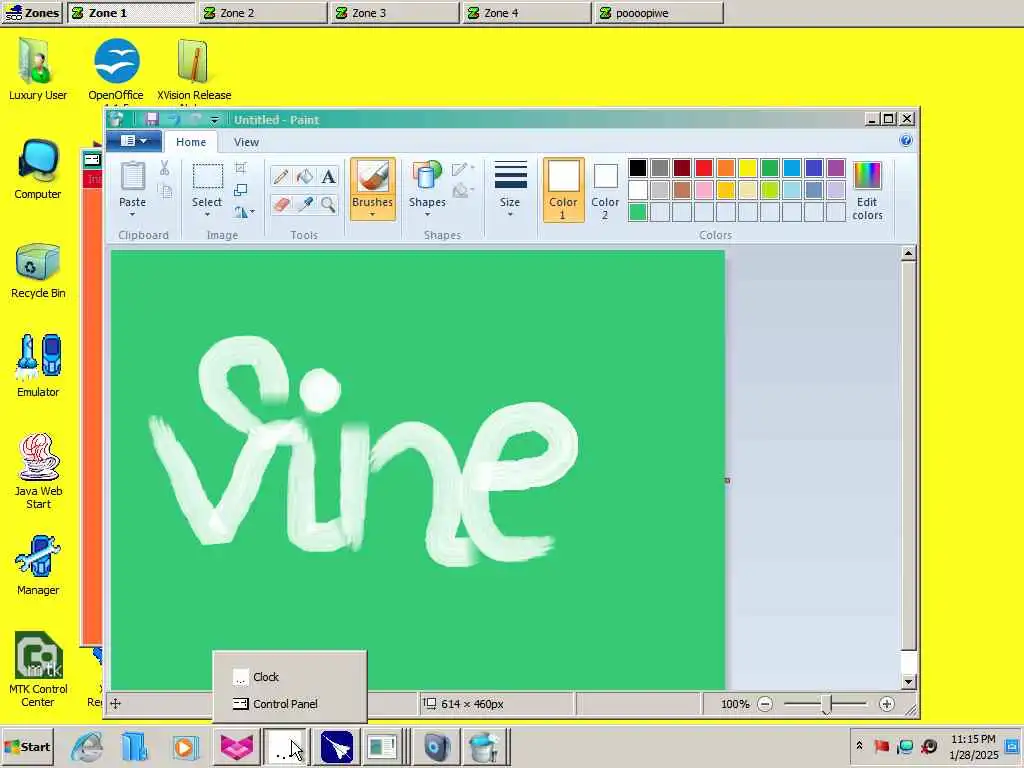Open the Shape outline dropdown
The width and height of the screenshot is (1024, 768).
(462, 169)
